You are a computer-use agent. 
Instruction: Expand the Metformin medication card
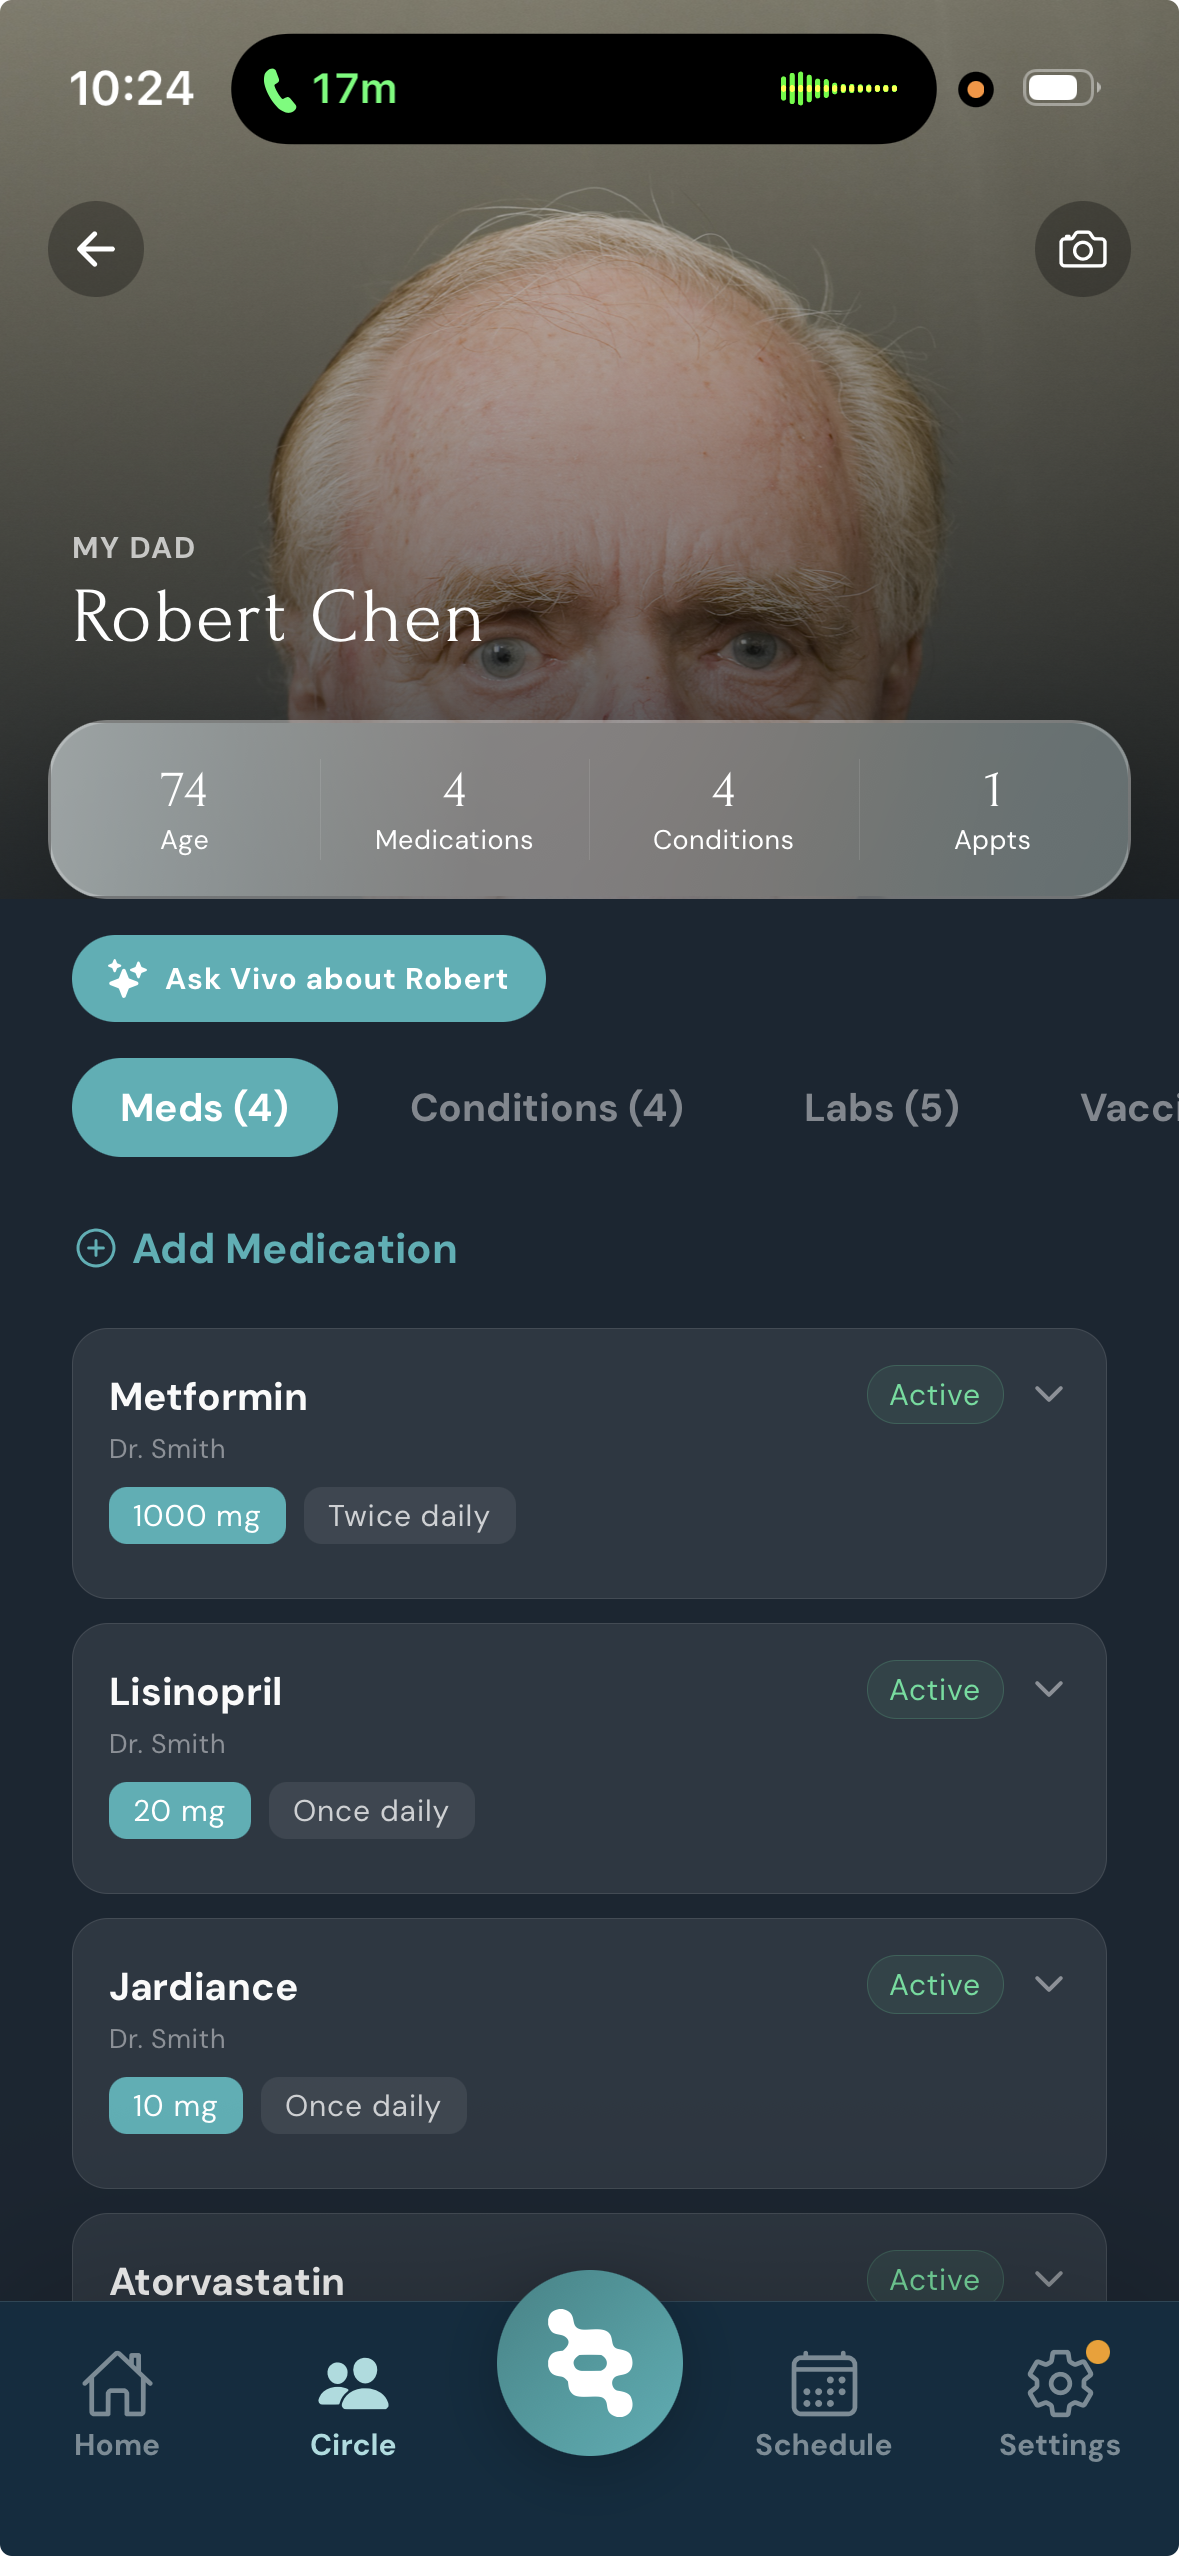coord(1049,1394)
